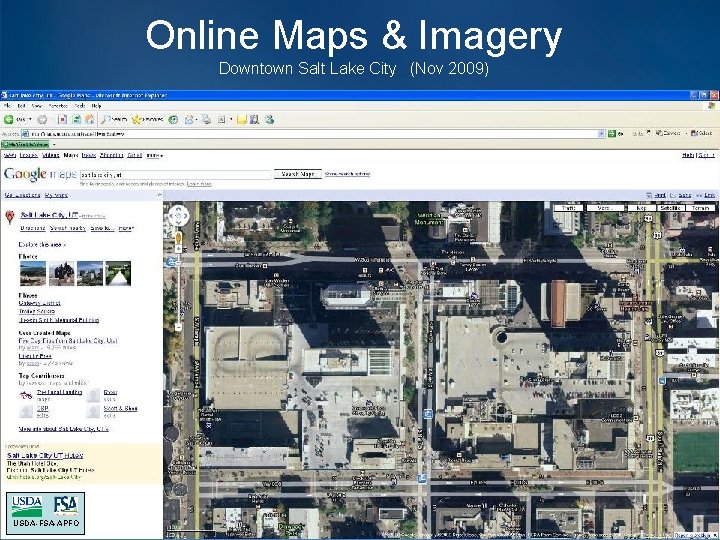The height and width of the screenshot is (540, 720).
Task: Open the 'More...' map layers dropdown
Action: 604,208
